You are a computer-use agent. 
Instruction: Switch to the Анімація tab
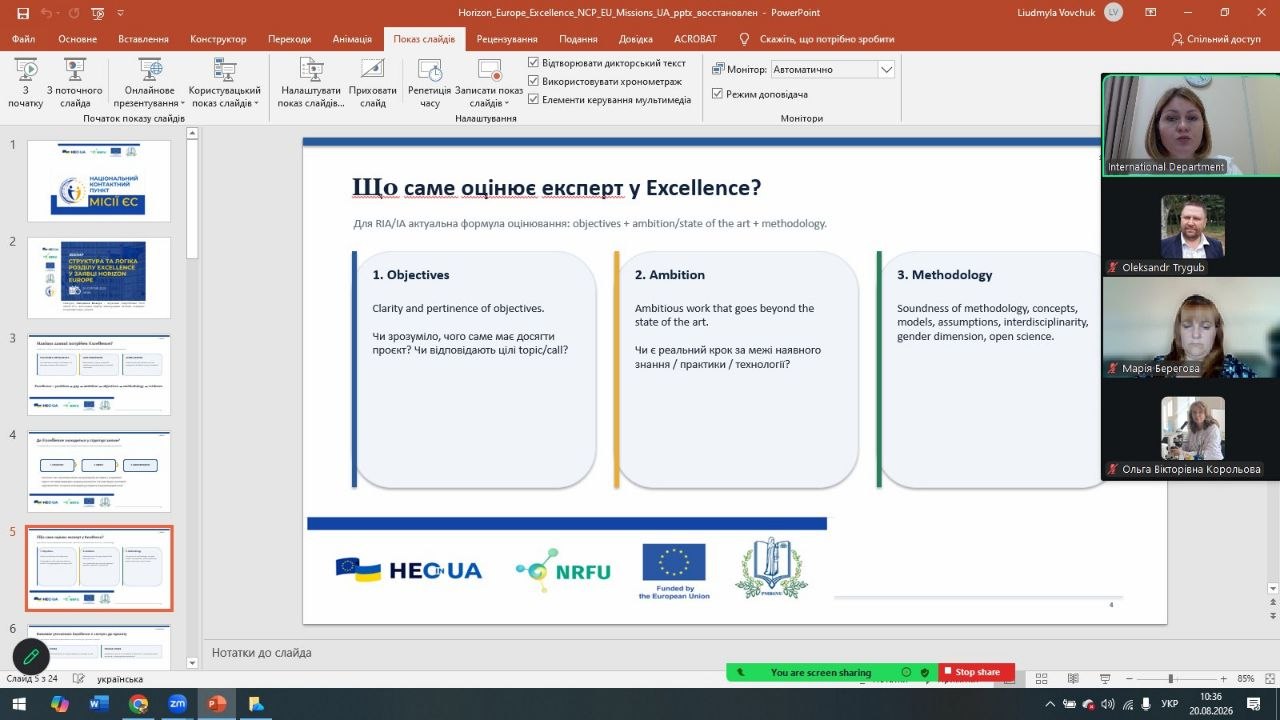352,39
